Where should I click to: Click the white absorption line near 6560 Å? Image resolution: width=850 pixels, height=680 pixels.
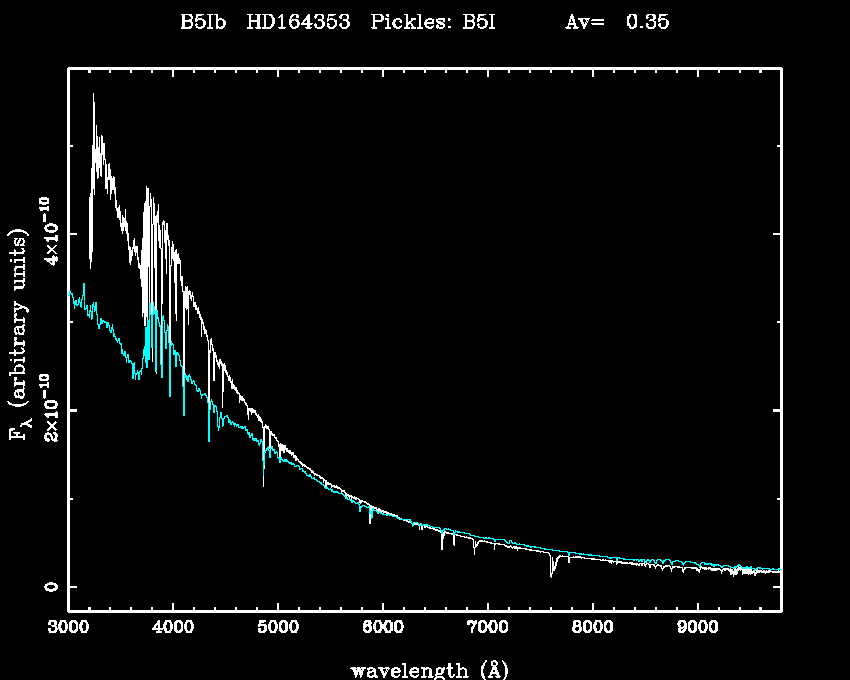[442, 548]
